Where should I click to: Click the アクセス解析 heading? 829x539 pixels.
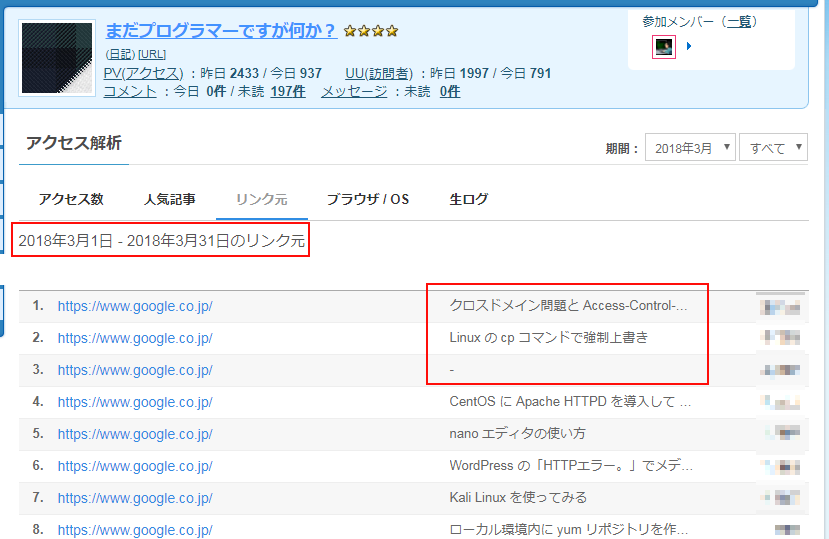tap(74, 143)
